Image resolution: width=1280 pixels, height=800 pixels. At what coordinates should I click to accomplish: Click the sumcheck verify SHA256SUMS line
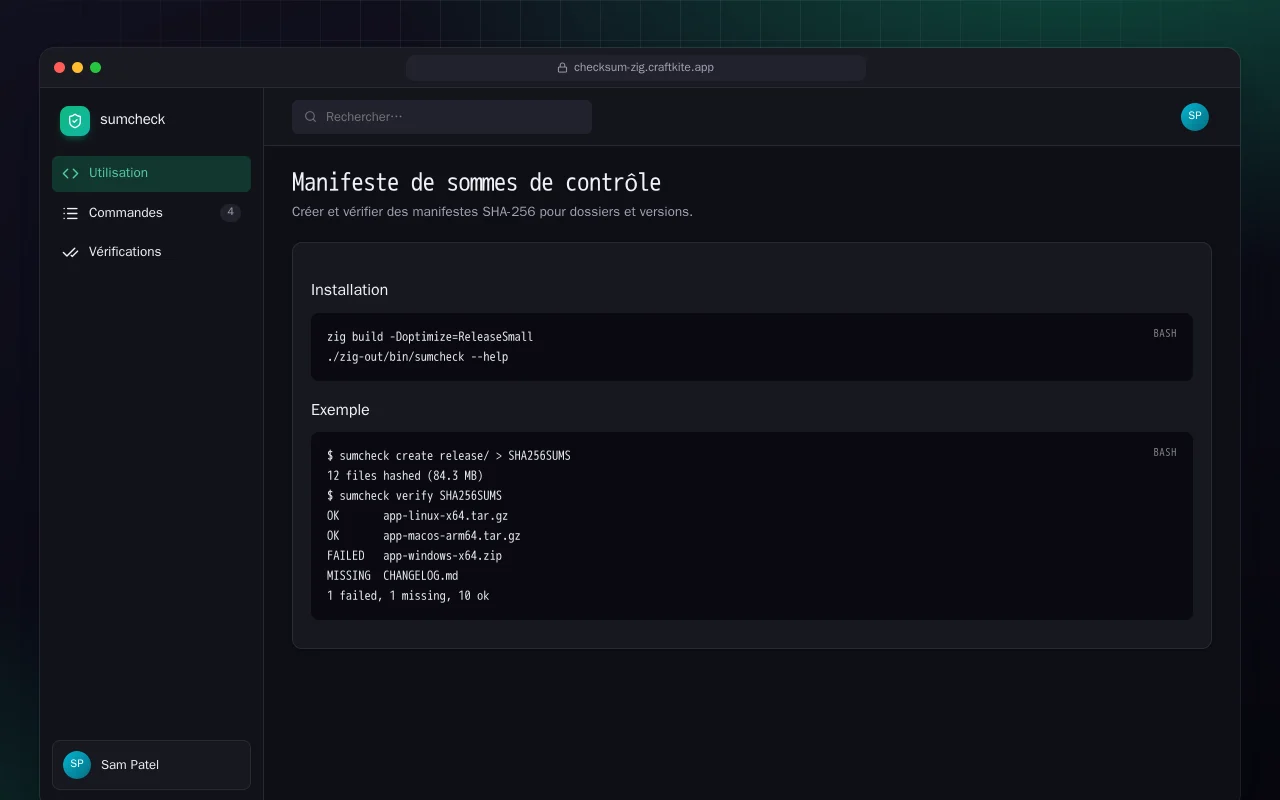coord(415,496)
